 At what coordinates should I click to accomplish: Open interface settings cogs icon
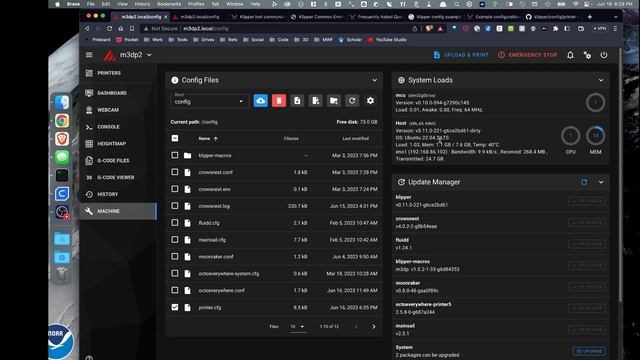pos(587,55)
